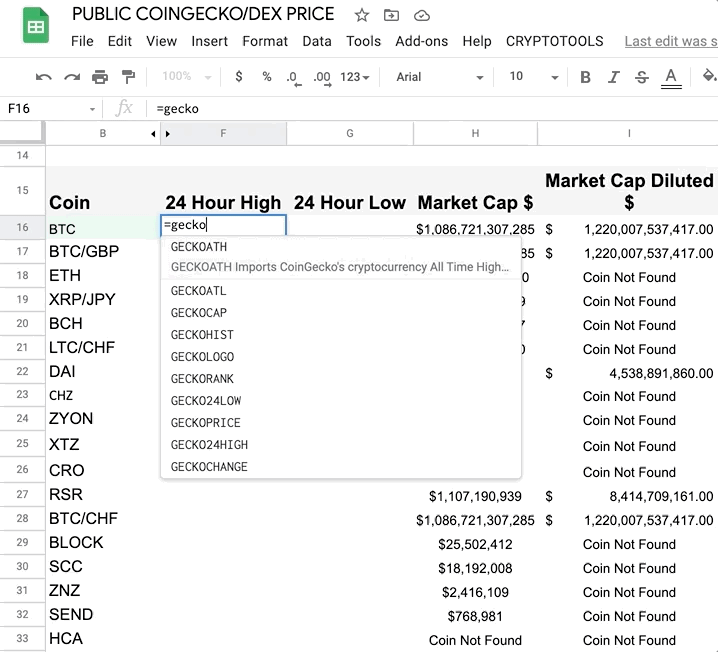Open the Format menu
This screenshot has width=718, height=652.
point(265,41)
